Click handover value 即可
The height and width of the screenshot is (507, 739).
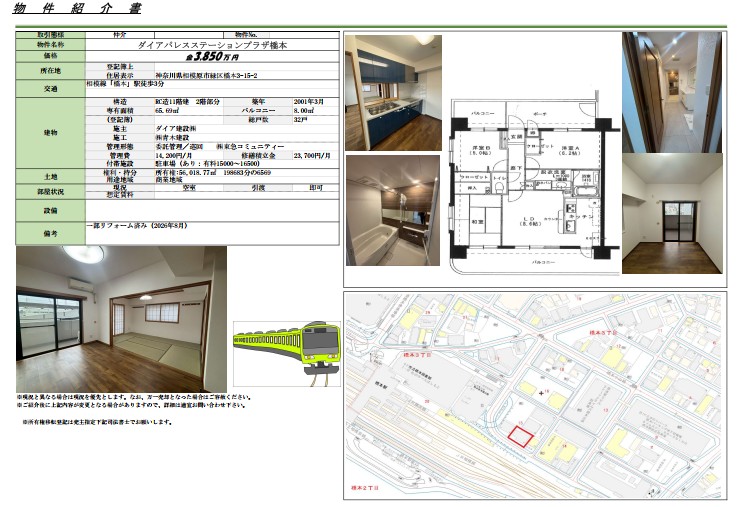tap(316, 188)
